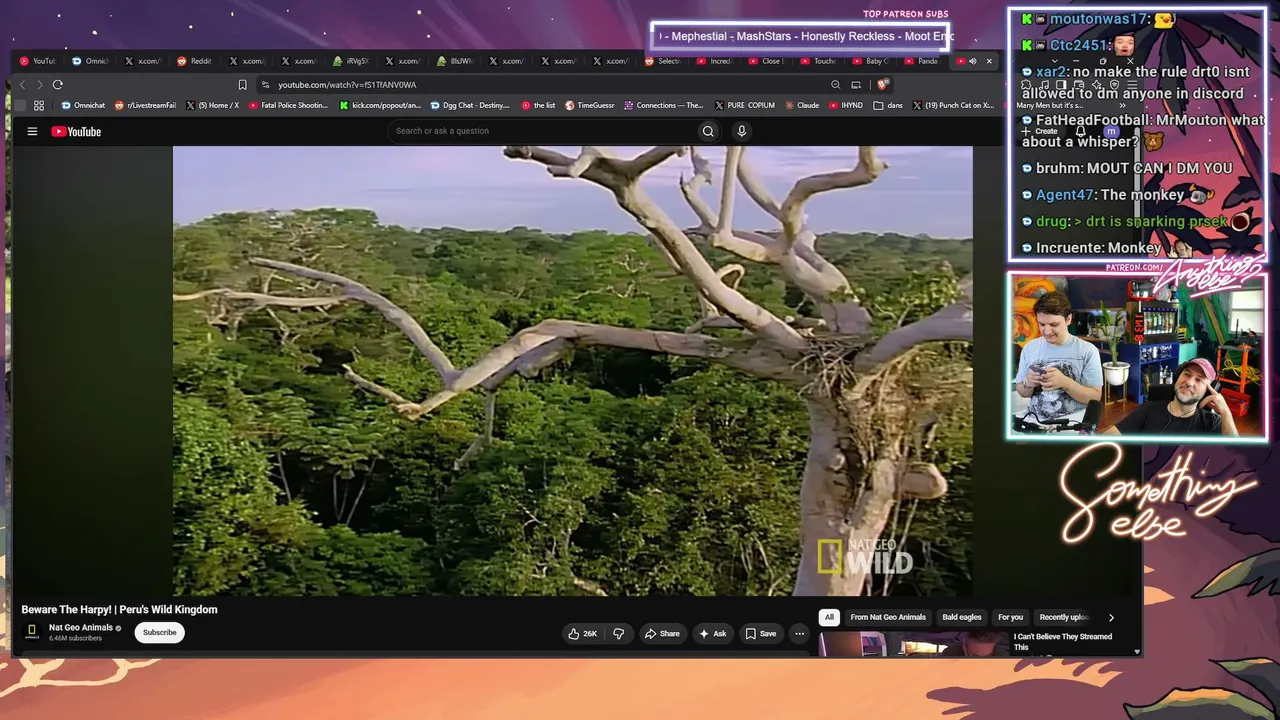Viewport: 1280px width, 720px height.
Task: Open the address bar site information icon
Action: click(265, 85)
